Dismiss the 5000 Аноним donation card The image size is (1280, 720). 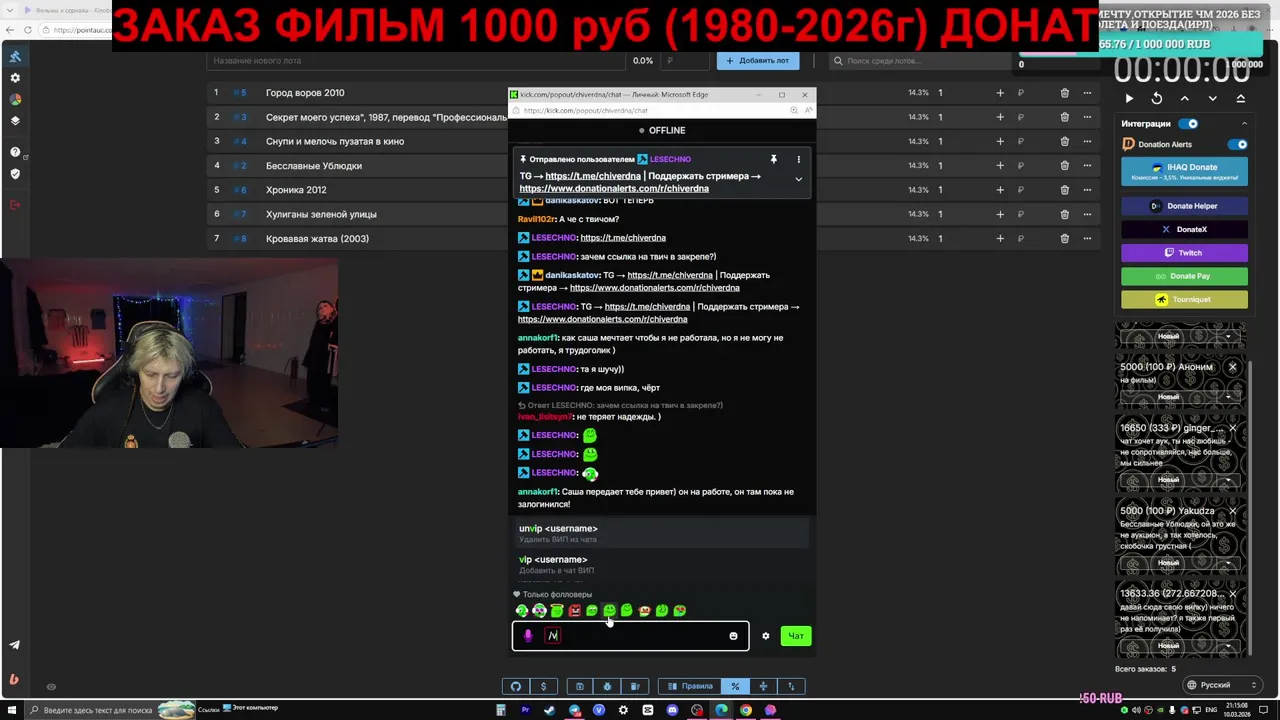1232,367
